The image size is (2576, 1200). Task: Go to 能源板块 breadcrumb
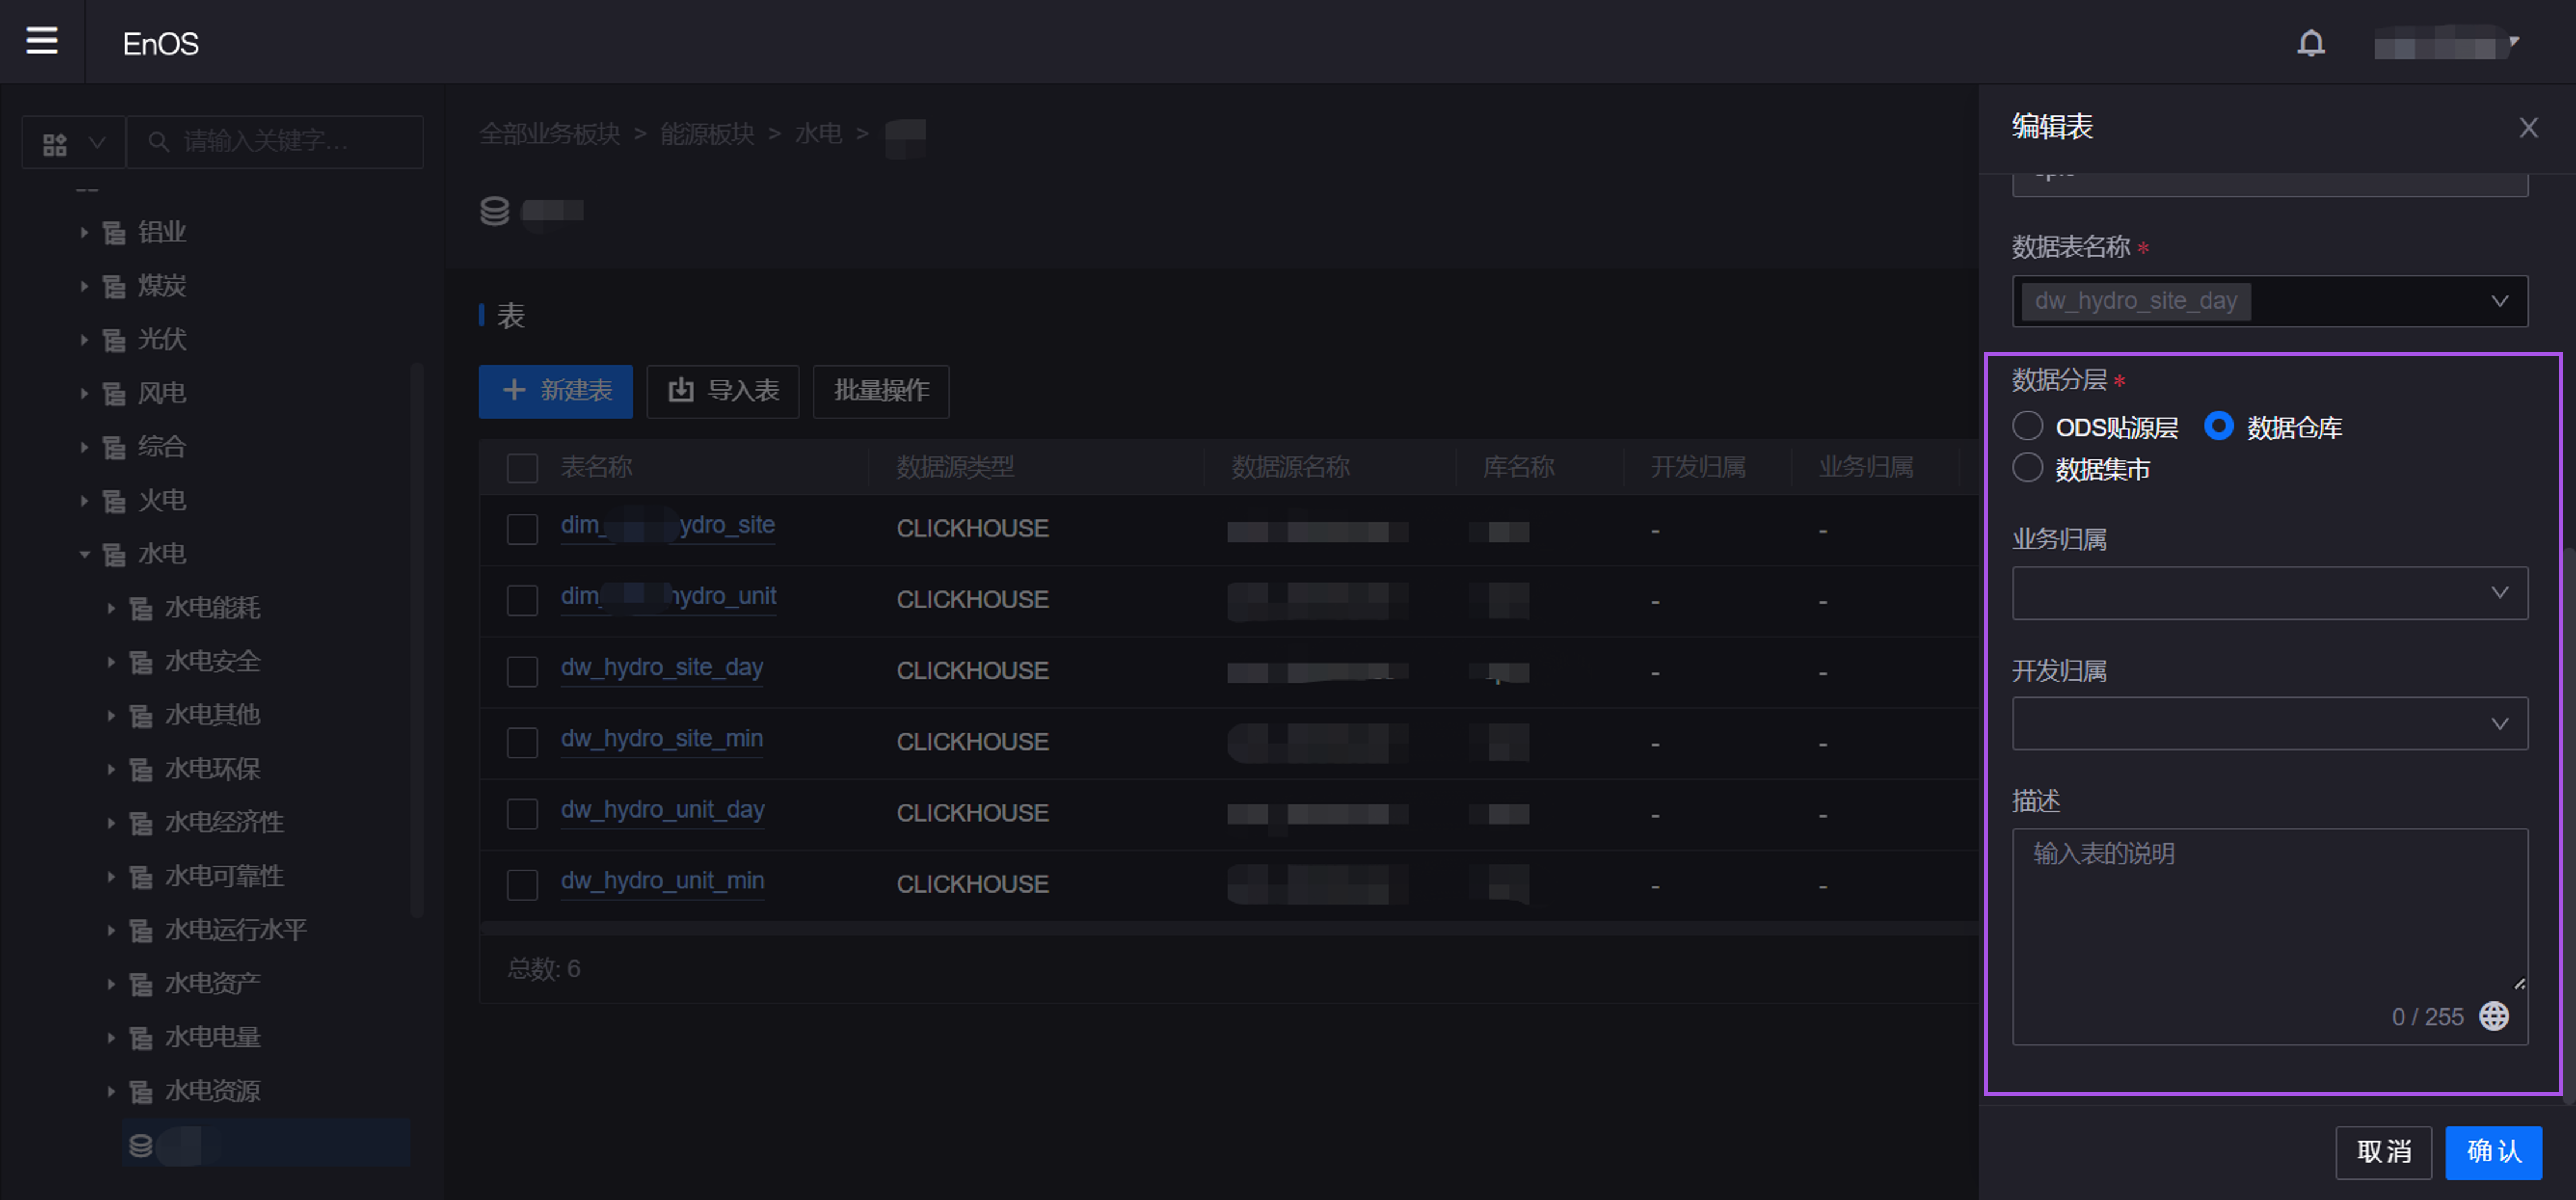coord(707,134)
